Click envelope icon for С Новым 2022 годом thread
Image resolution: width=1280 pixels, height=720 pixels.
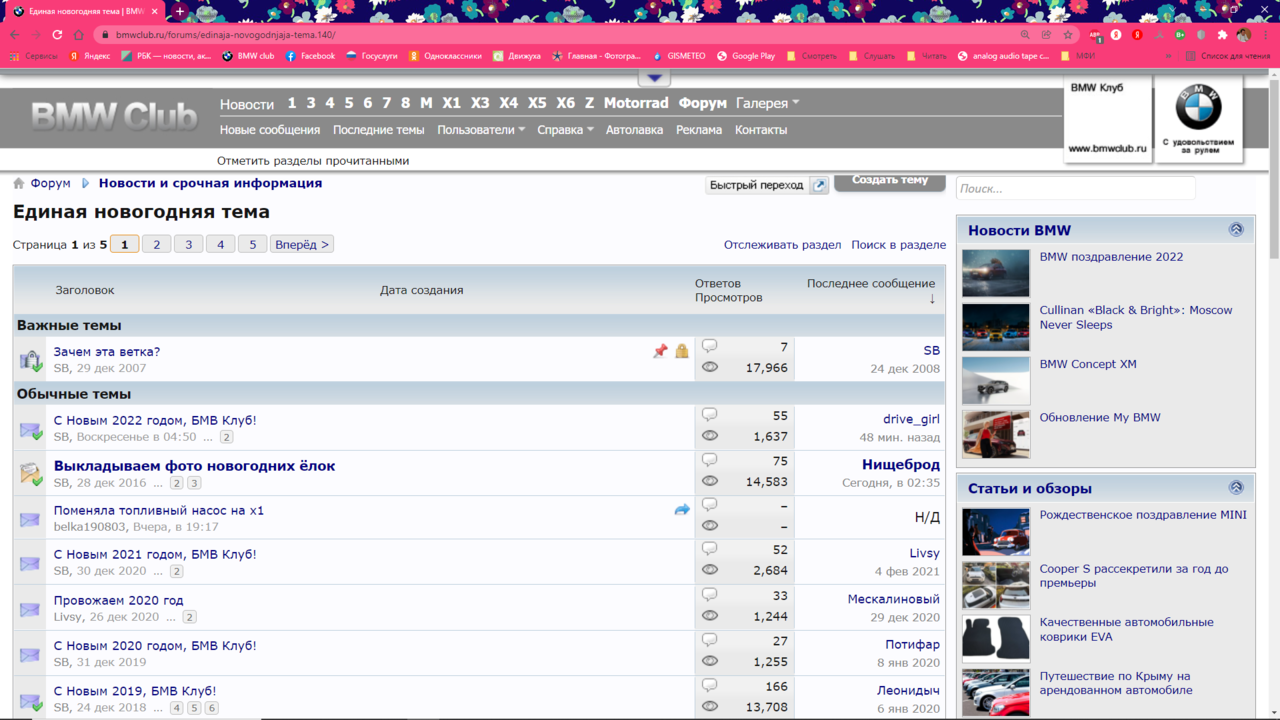point(30,431)
